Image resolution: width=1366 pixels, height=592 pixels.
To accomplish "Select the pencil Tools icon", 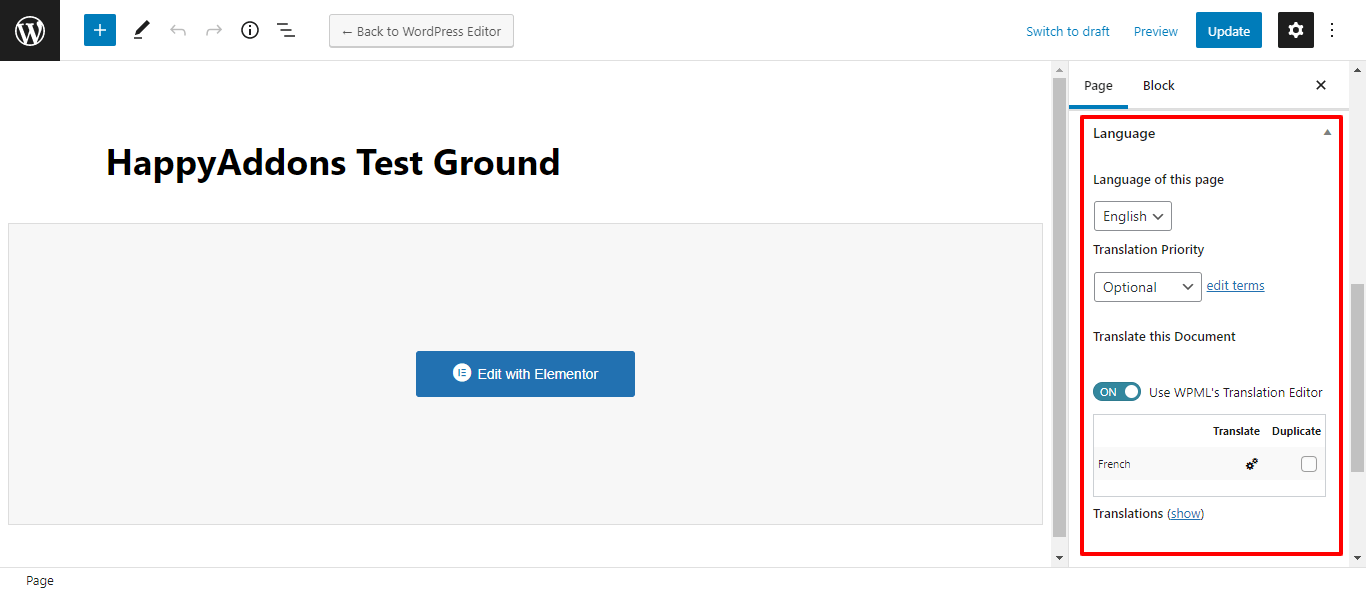I will (141, 30).
